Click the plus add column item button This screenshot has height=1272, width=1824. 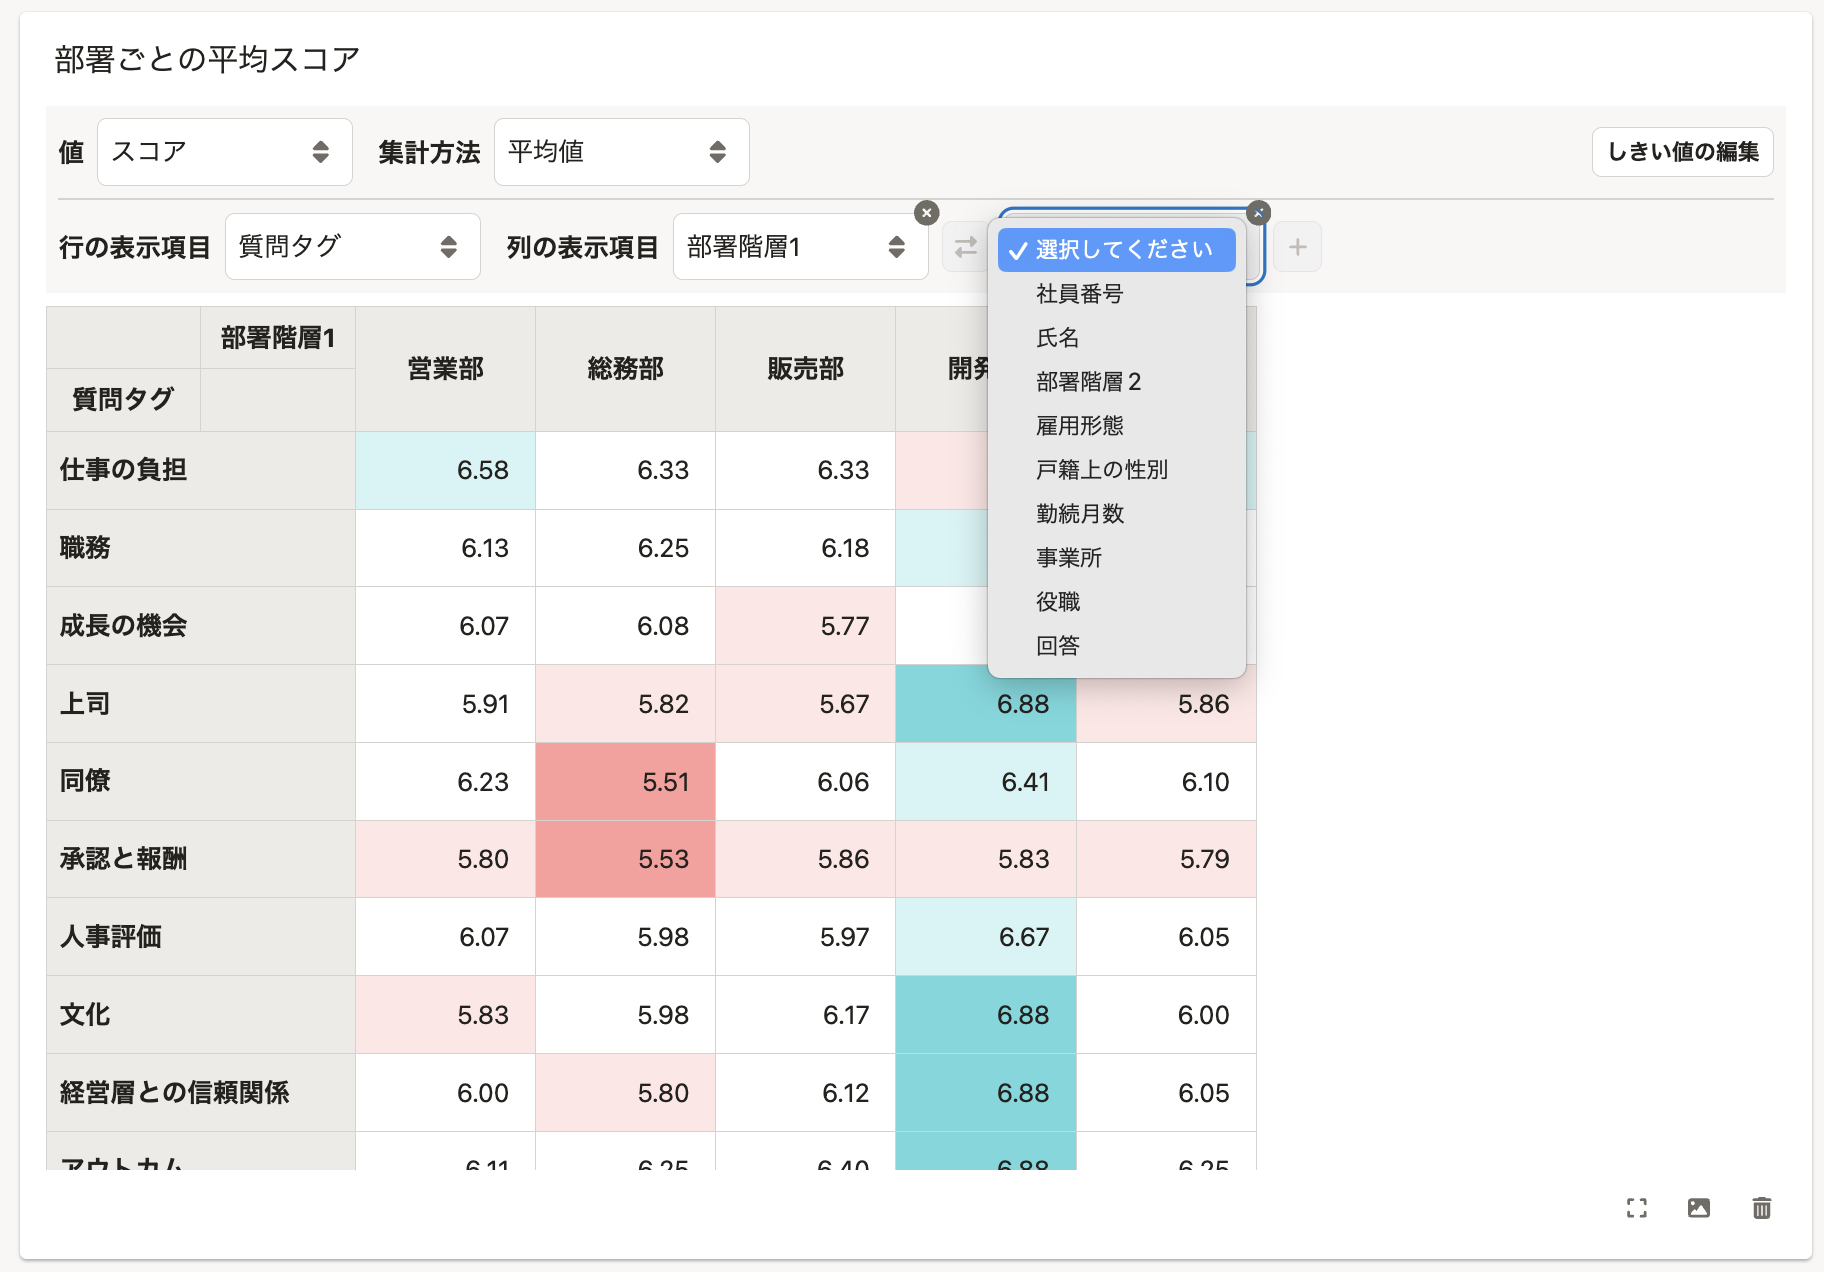tap(1298, 247)
